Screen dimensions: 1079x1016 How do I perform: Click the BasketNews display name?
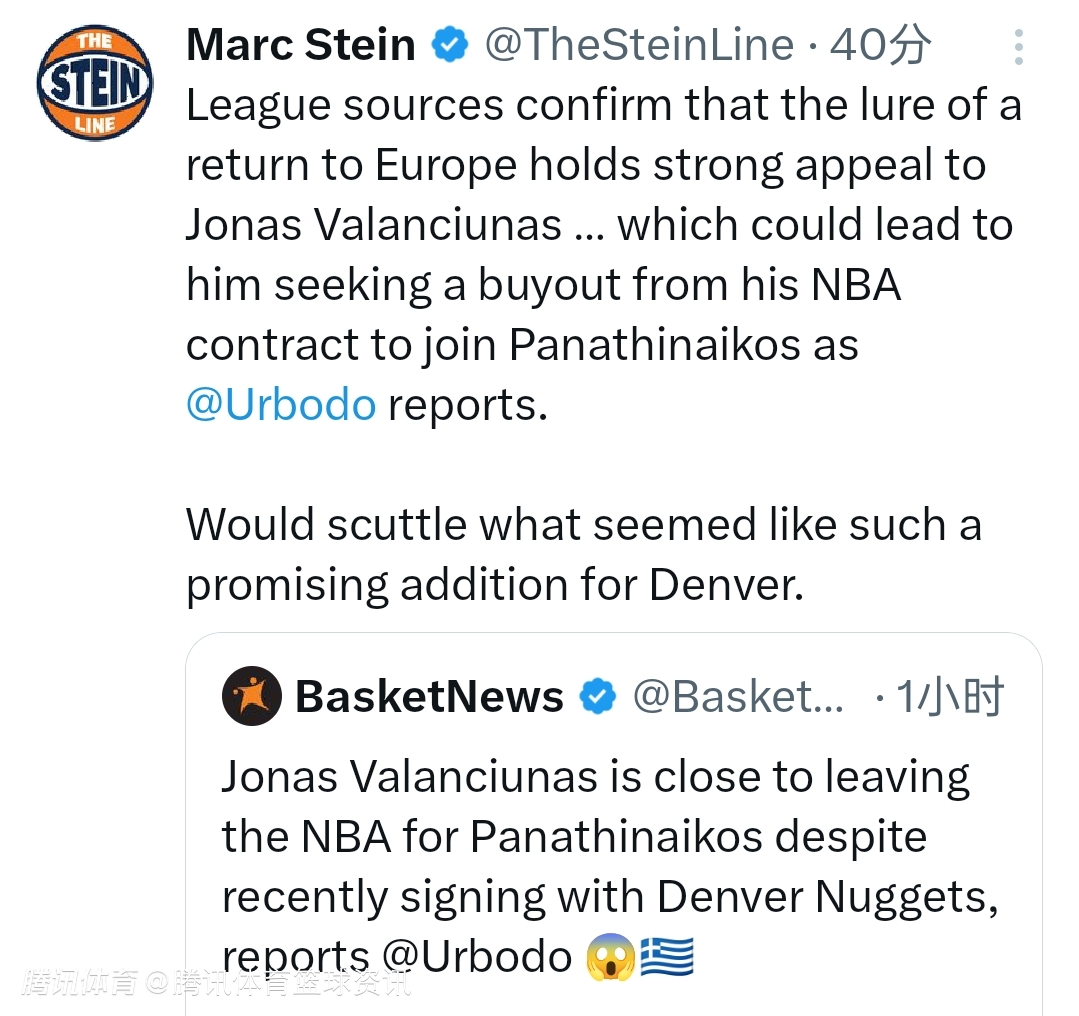click(x=429, y=697)
